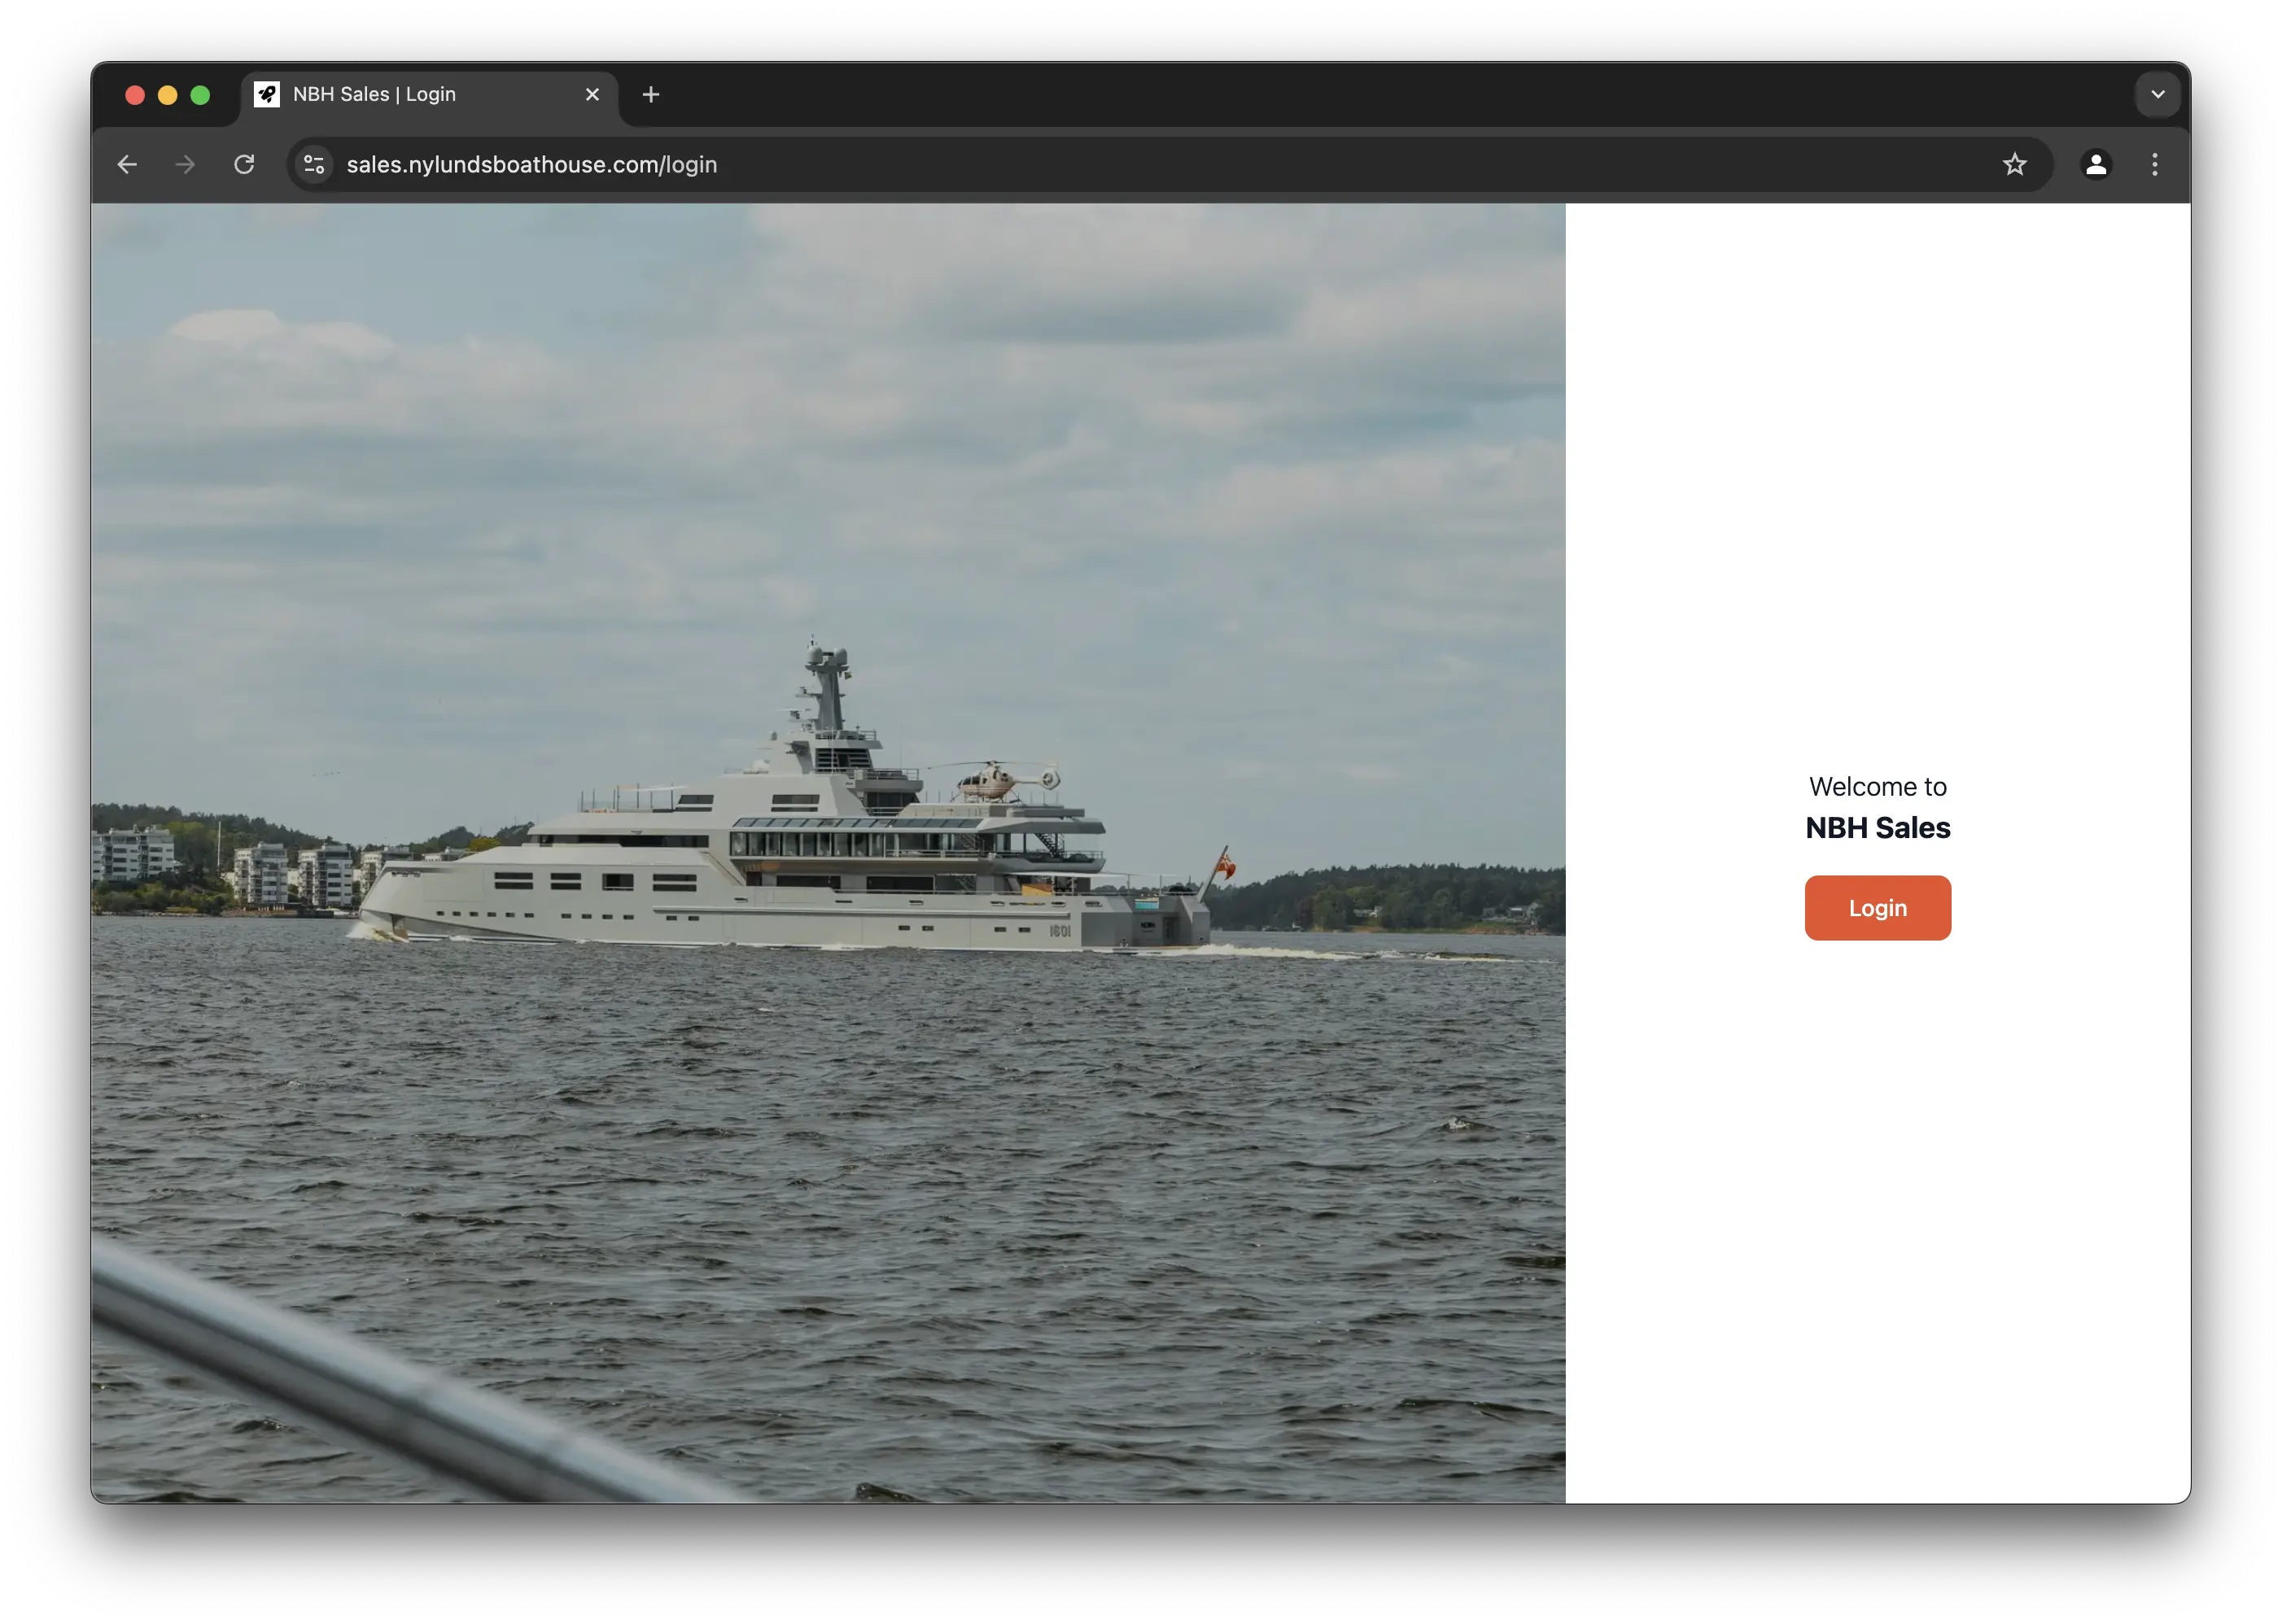
Task: Open the Chrome three-dot menu
Action: (x=2154, y=164)
